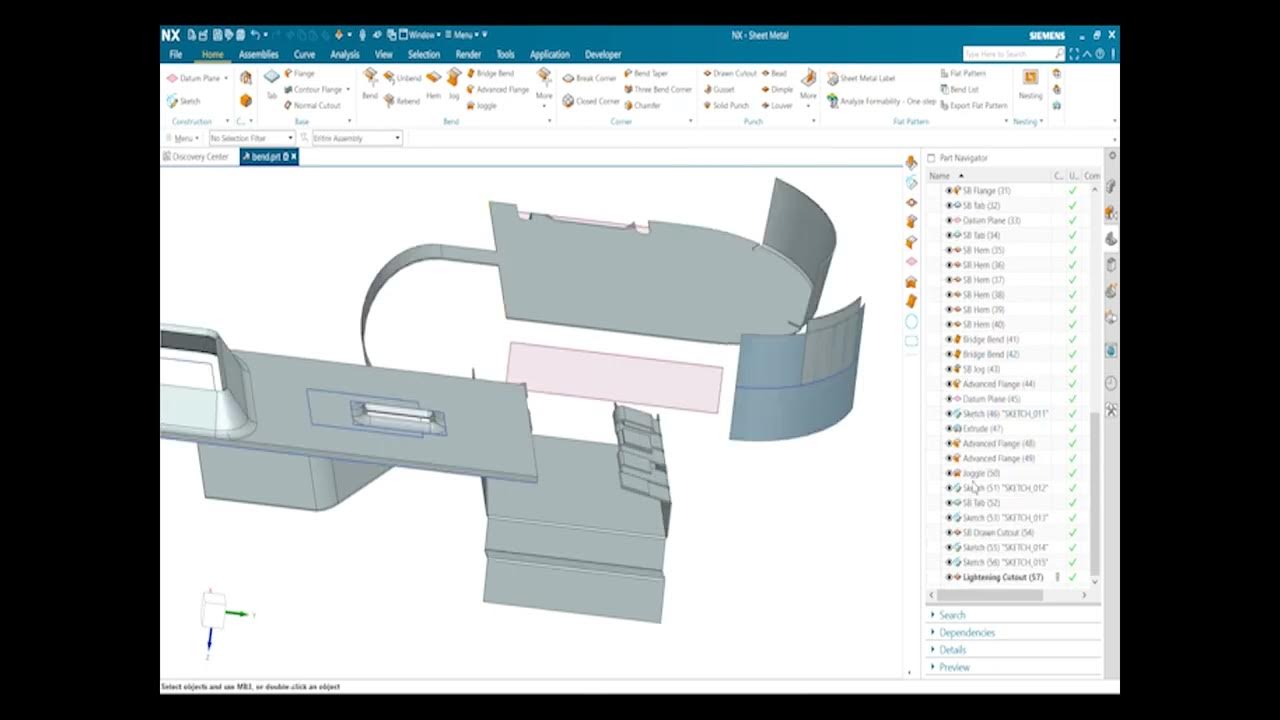Click the Part Navigator horizontal scrollbar
1280x720 pixels.
pos(988,595)
